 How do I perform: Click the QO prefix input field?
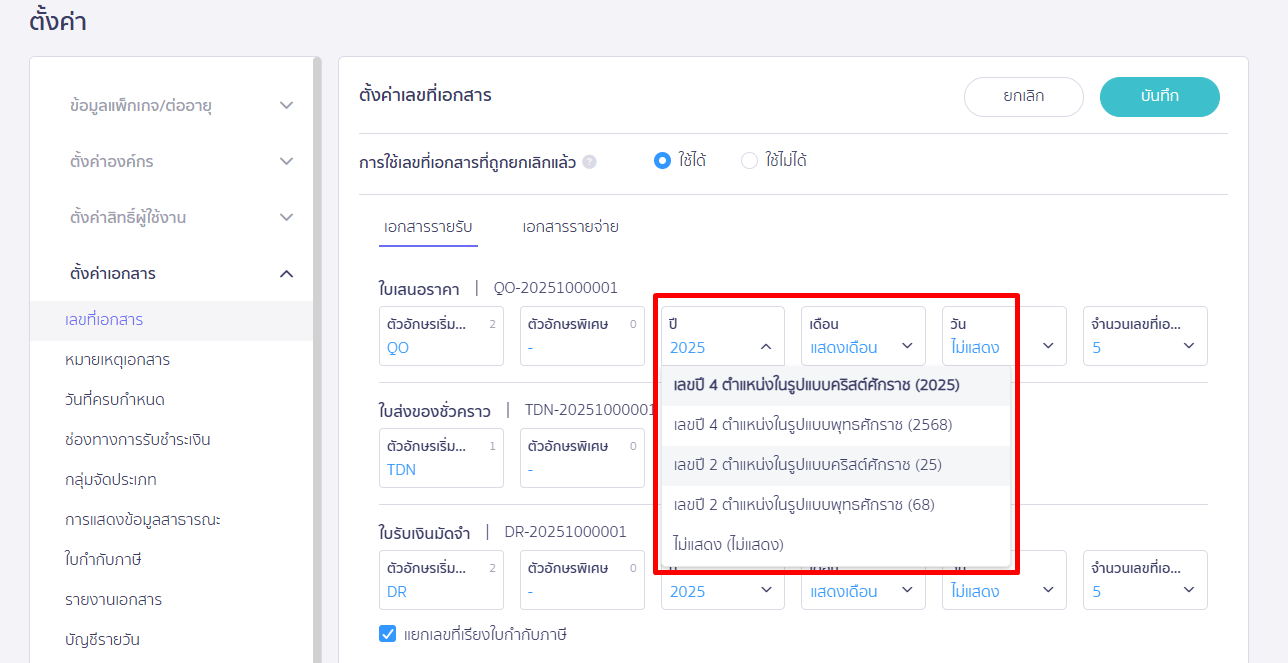point(440,348)
